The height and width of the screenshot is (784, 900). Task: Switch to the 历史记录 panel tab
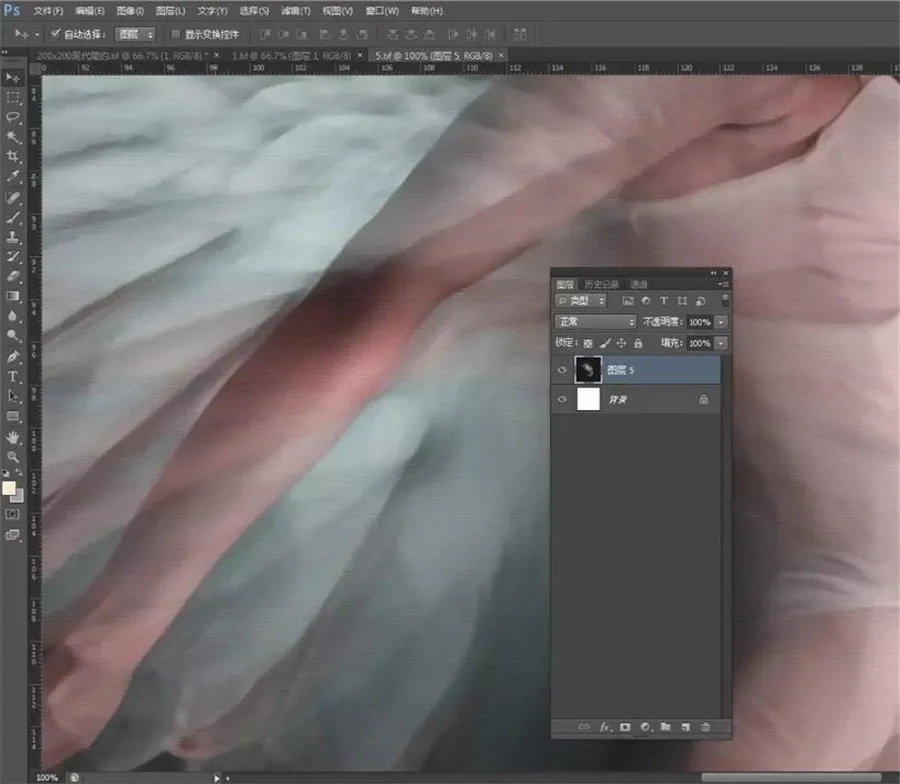602,284
